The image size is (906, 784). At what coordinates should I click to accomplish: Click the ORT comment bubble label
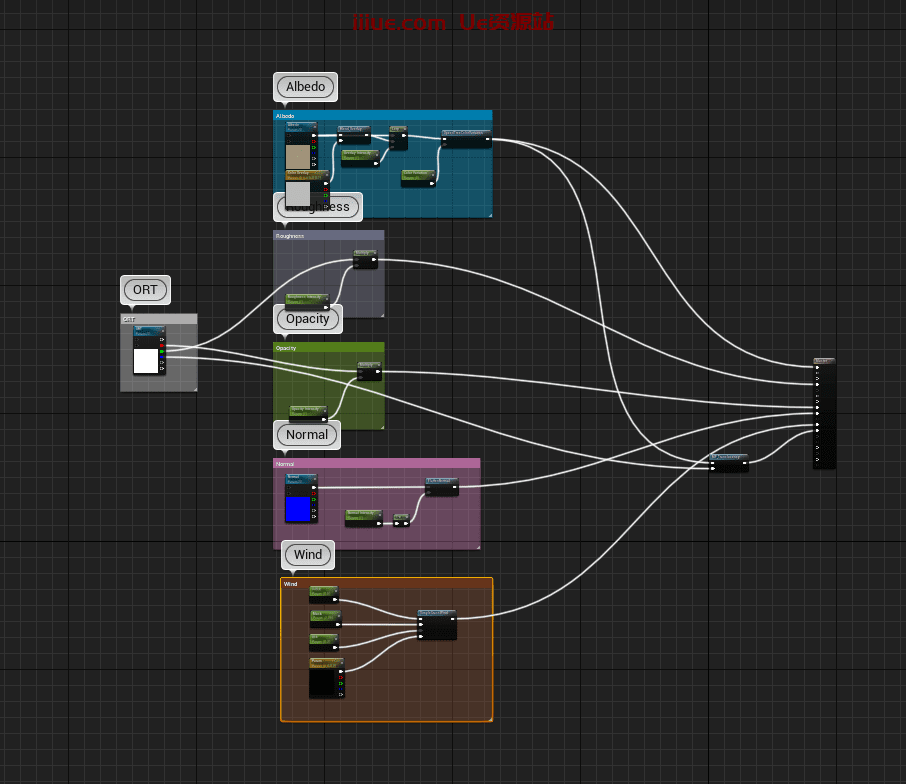(x=145, y=290)
